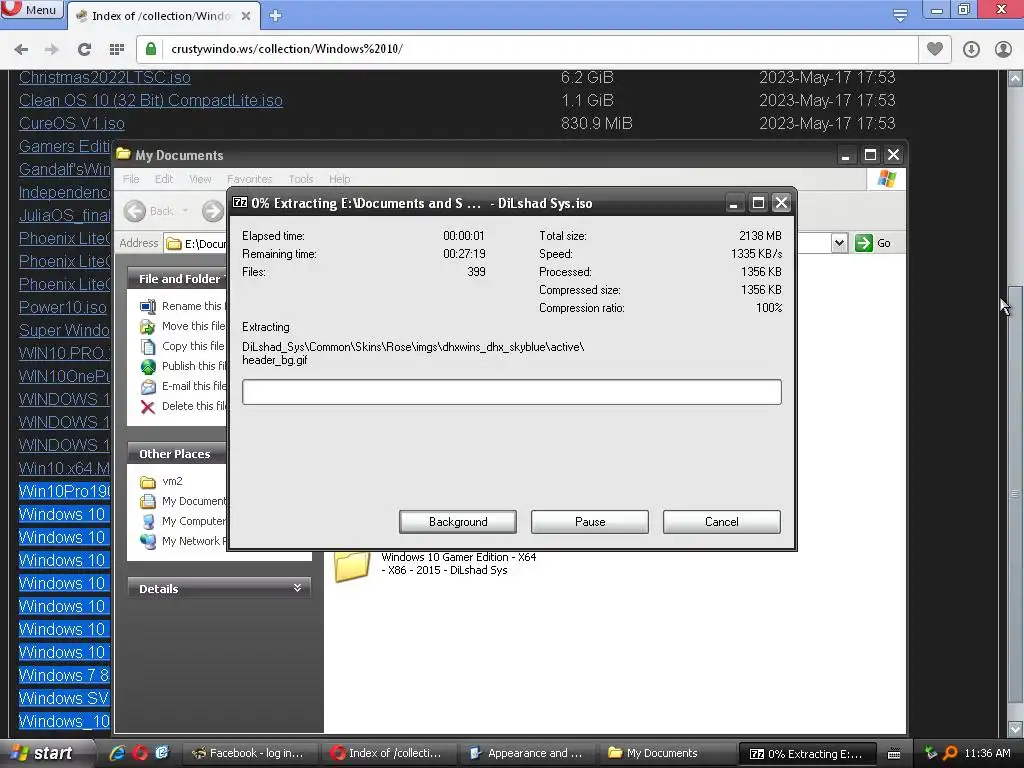This screenshot has height=768, width=1024.
Task: Go forward in Opera browser
Action: (52, 49)
